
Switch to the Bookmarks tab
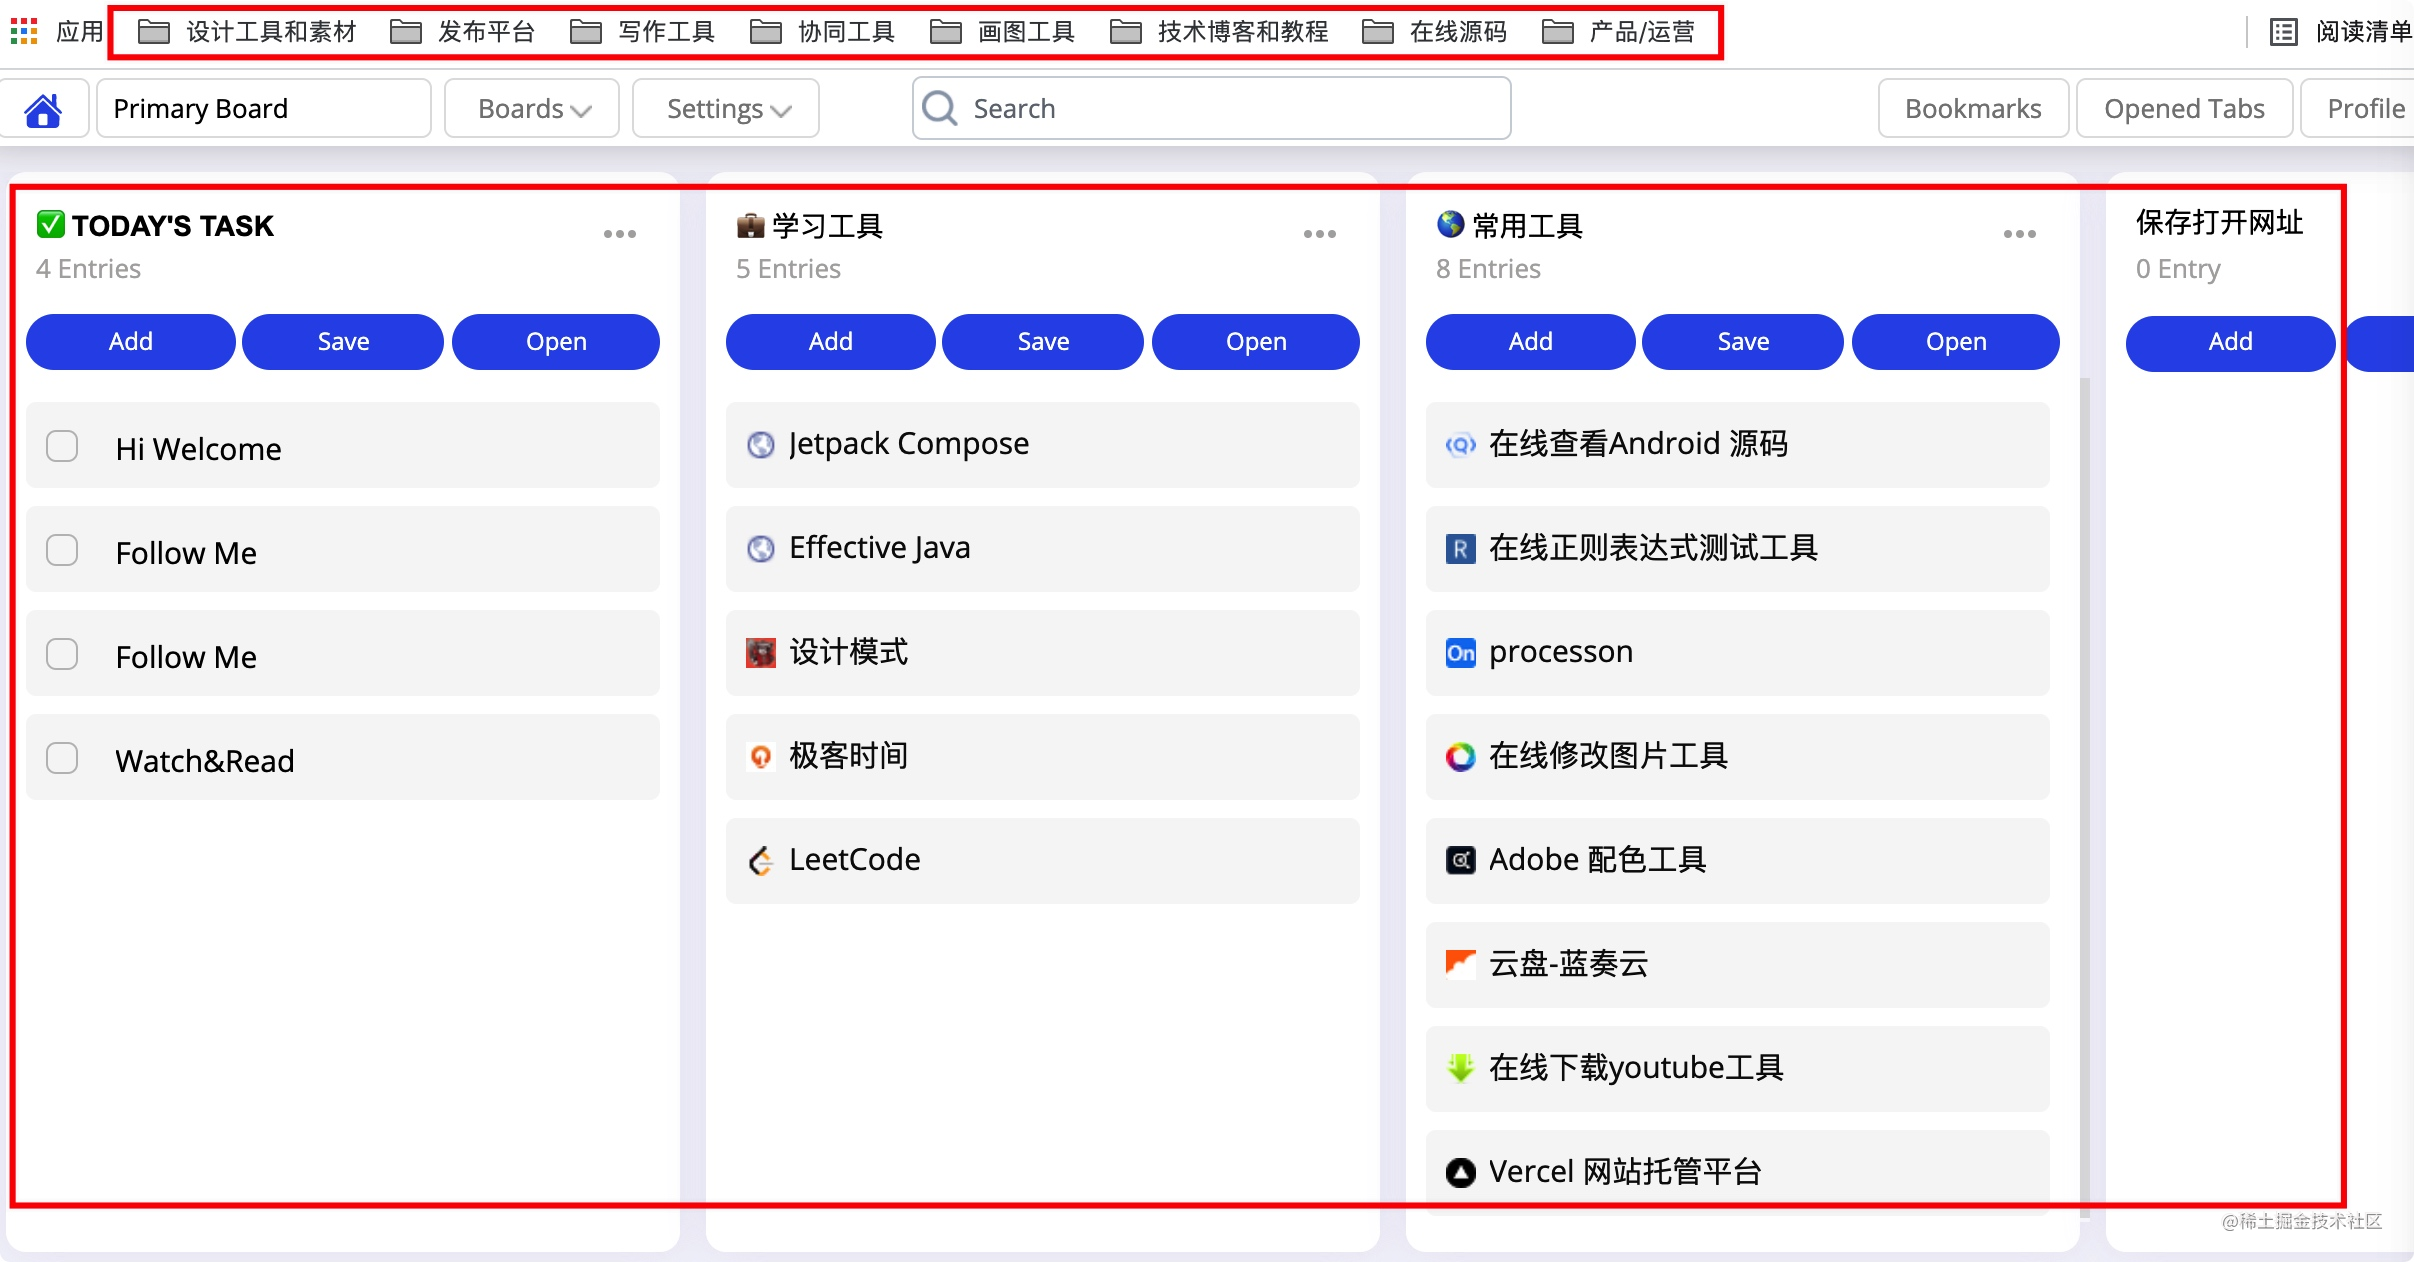pos(1972,109)
